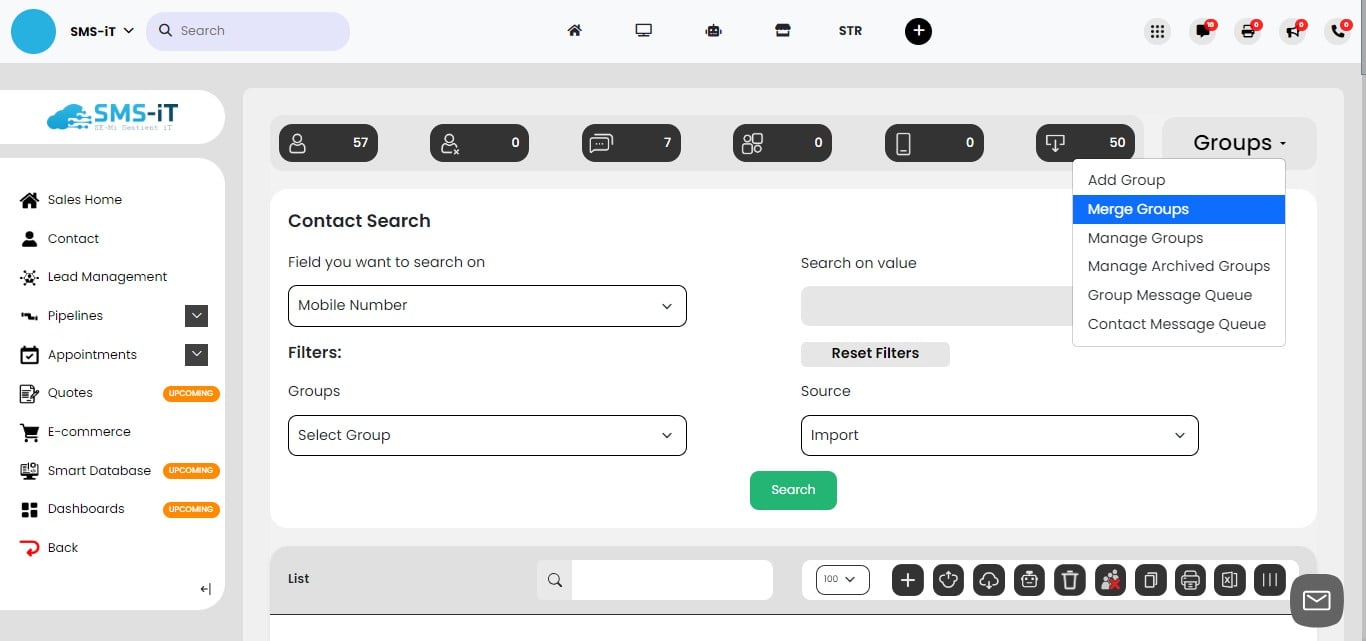Viewport: 1366px width, 641px height.
Task: Change the Source dropdown from Import
Action: pos(999,435)
